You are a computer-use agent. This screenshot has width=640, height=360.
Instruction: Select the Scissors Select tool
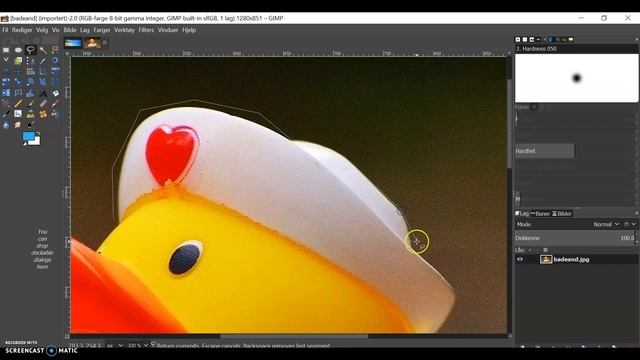click(x=6, y=61)
